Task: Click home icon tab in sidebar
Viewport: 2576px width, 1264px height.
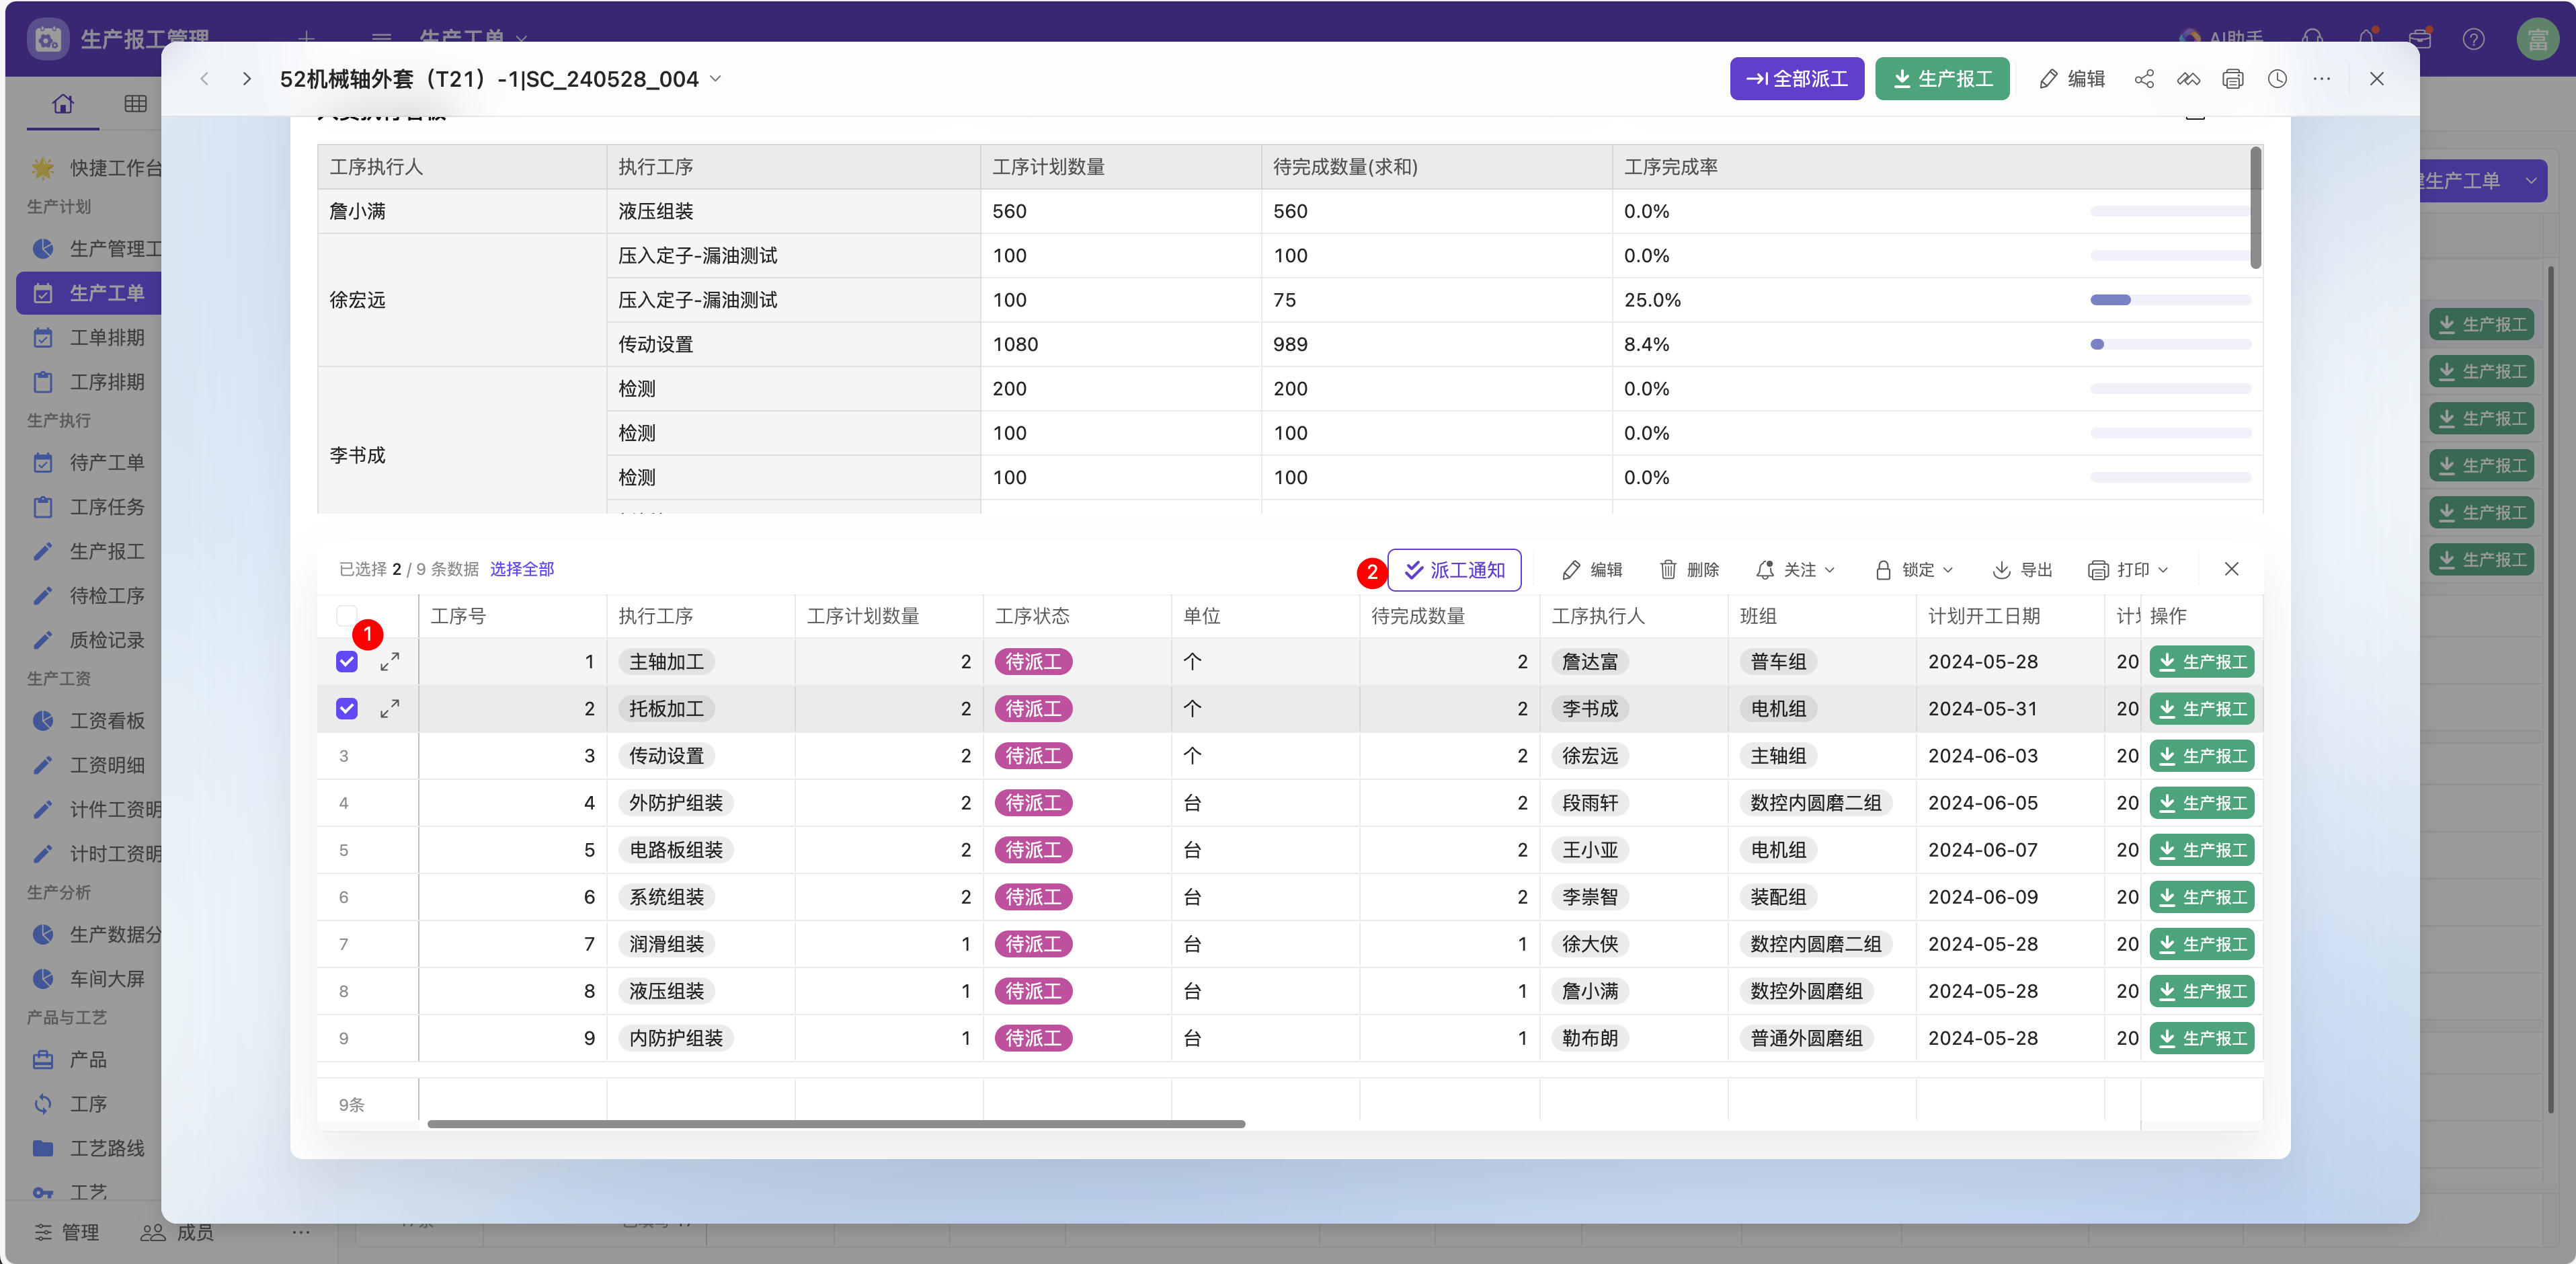Action: pyautogui.click(x=63, y=104)
